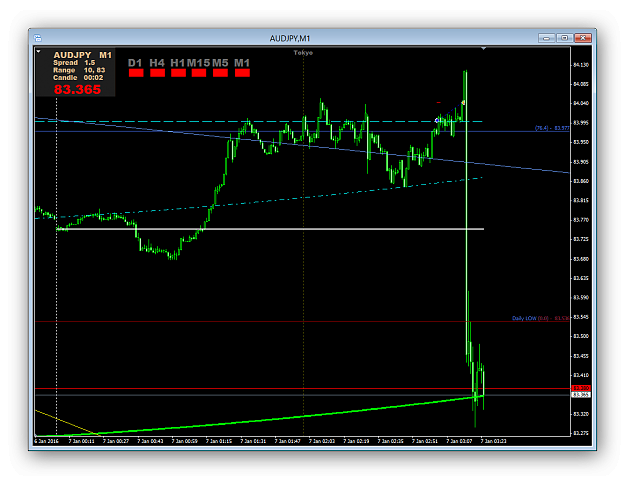625x479 pixels.
Task: Click the Spread 1.5 line
Action: pos(74,63)
